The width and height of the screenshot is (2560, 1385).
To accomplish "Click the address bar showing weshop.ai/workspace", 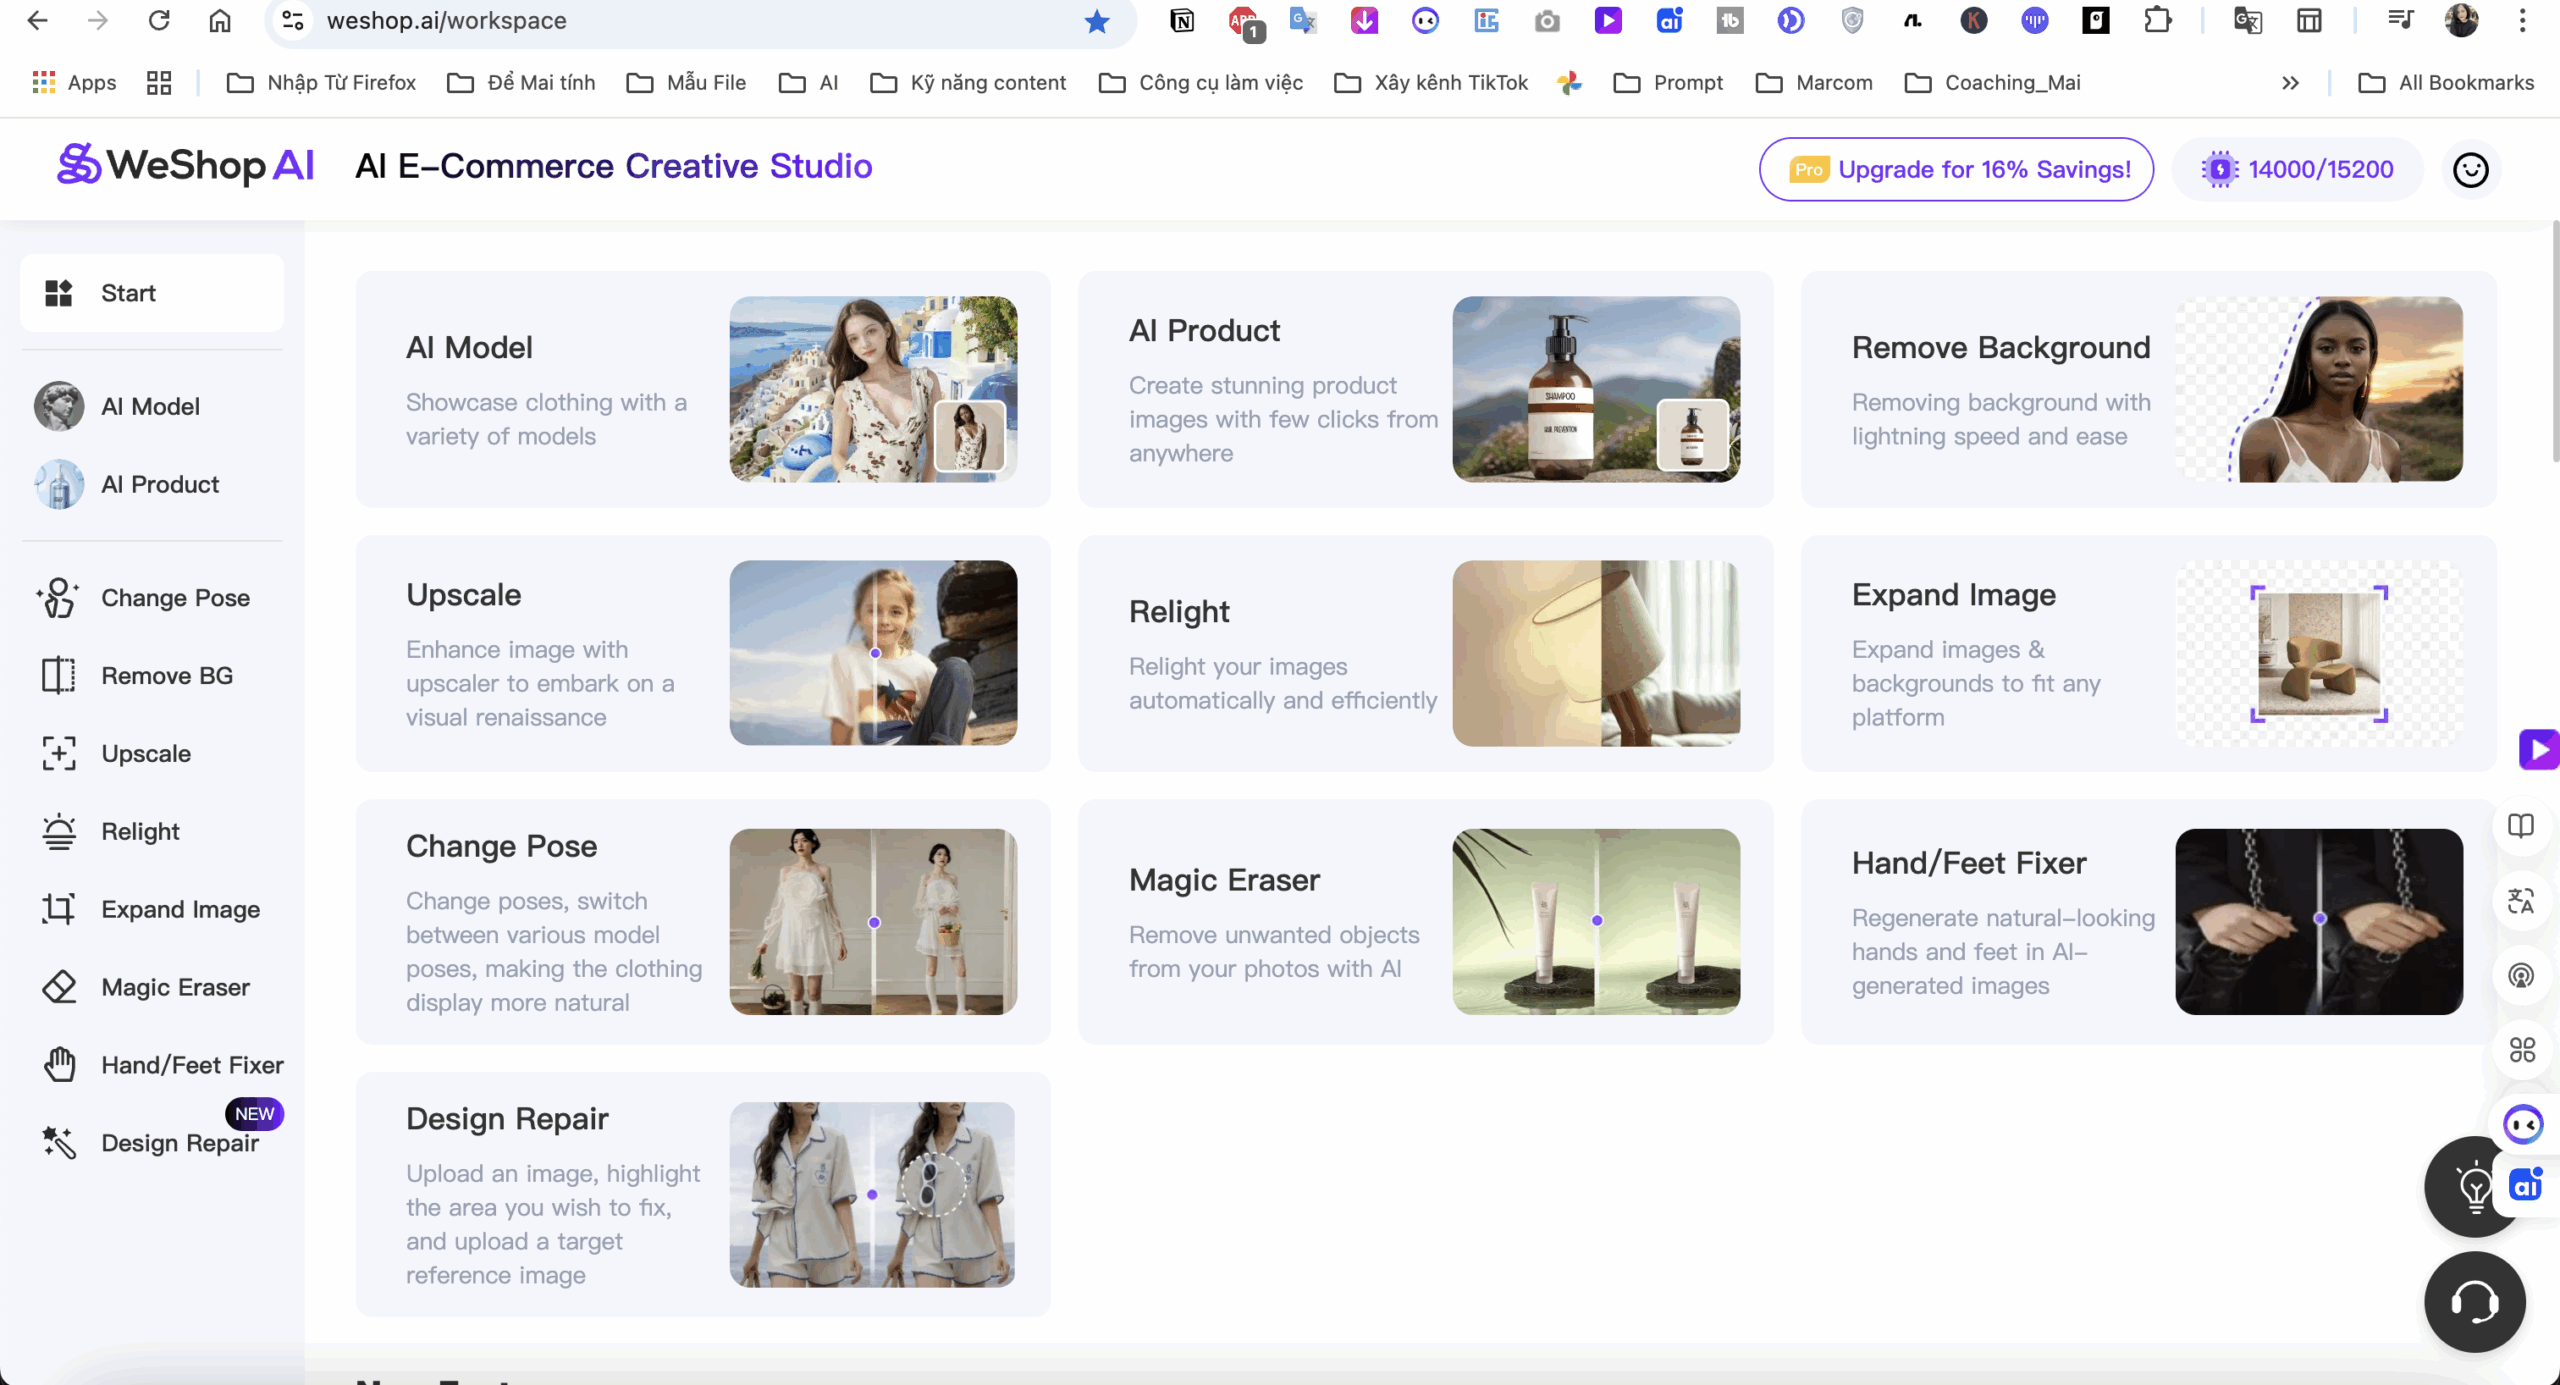I will [x=700, y=21].
